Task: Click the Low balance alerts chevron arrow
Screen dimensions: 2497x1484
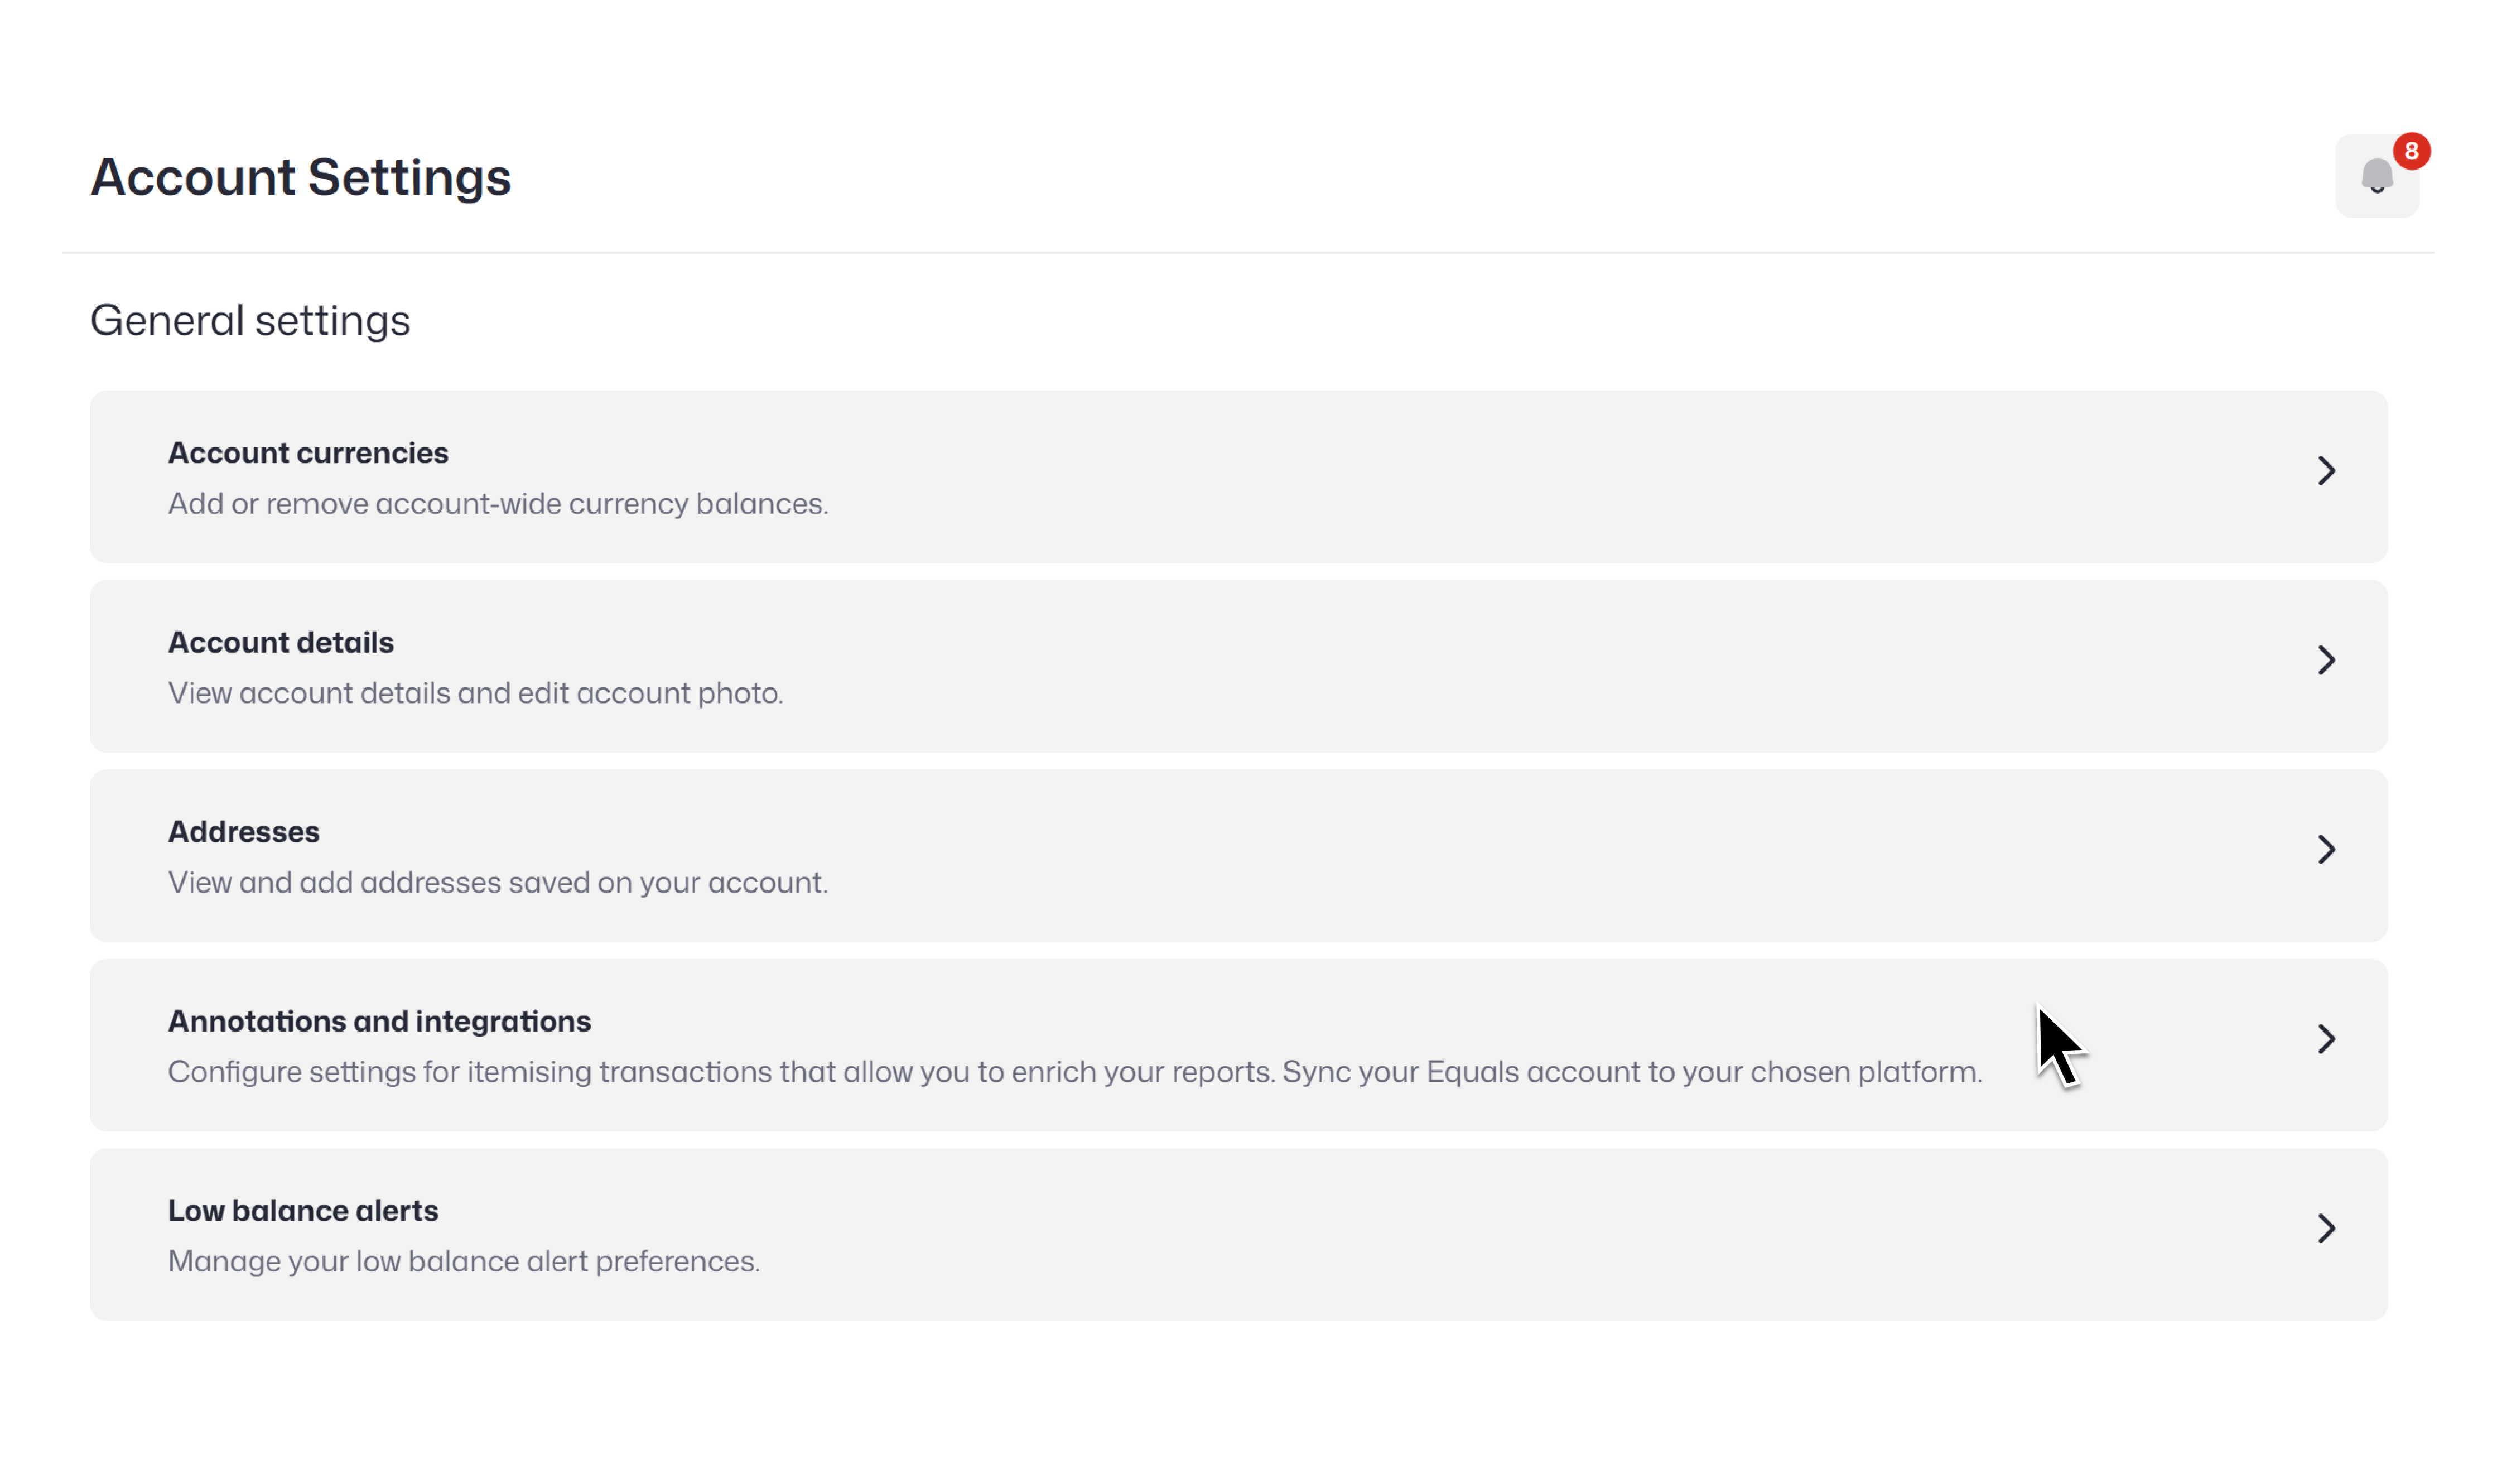Action: coord(2326,1228)
